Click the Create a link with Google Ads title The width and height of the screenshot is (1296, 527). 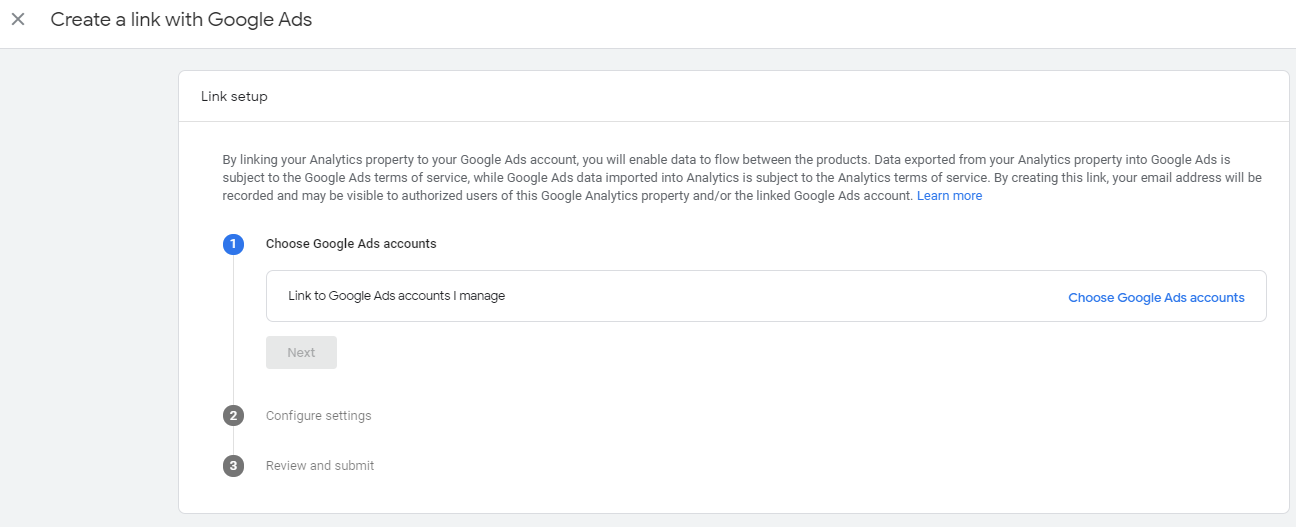tap(181, 19)
